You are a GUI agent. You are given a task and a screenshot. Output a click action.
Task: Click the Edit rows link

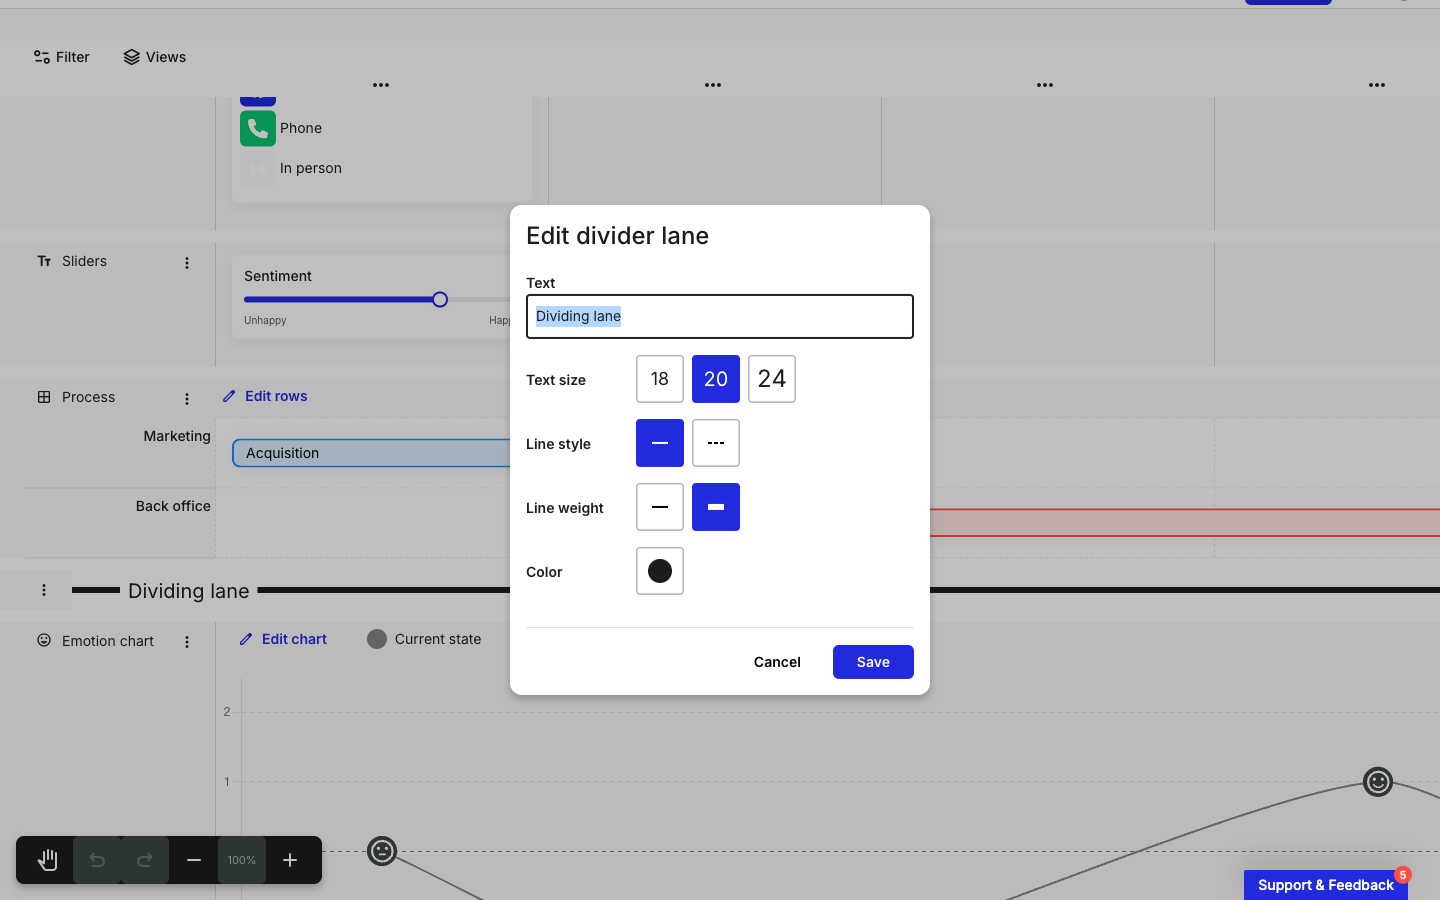coord(265,396)
